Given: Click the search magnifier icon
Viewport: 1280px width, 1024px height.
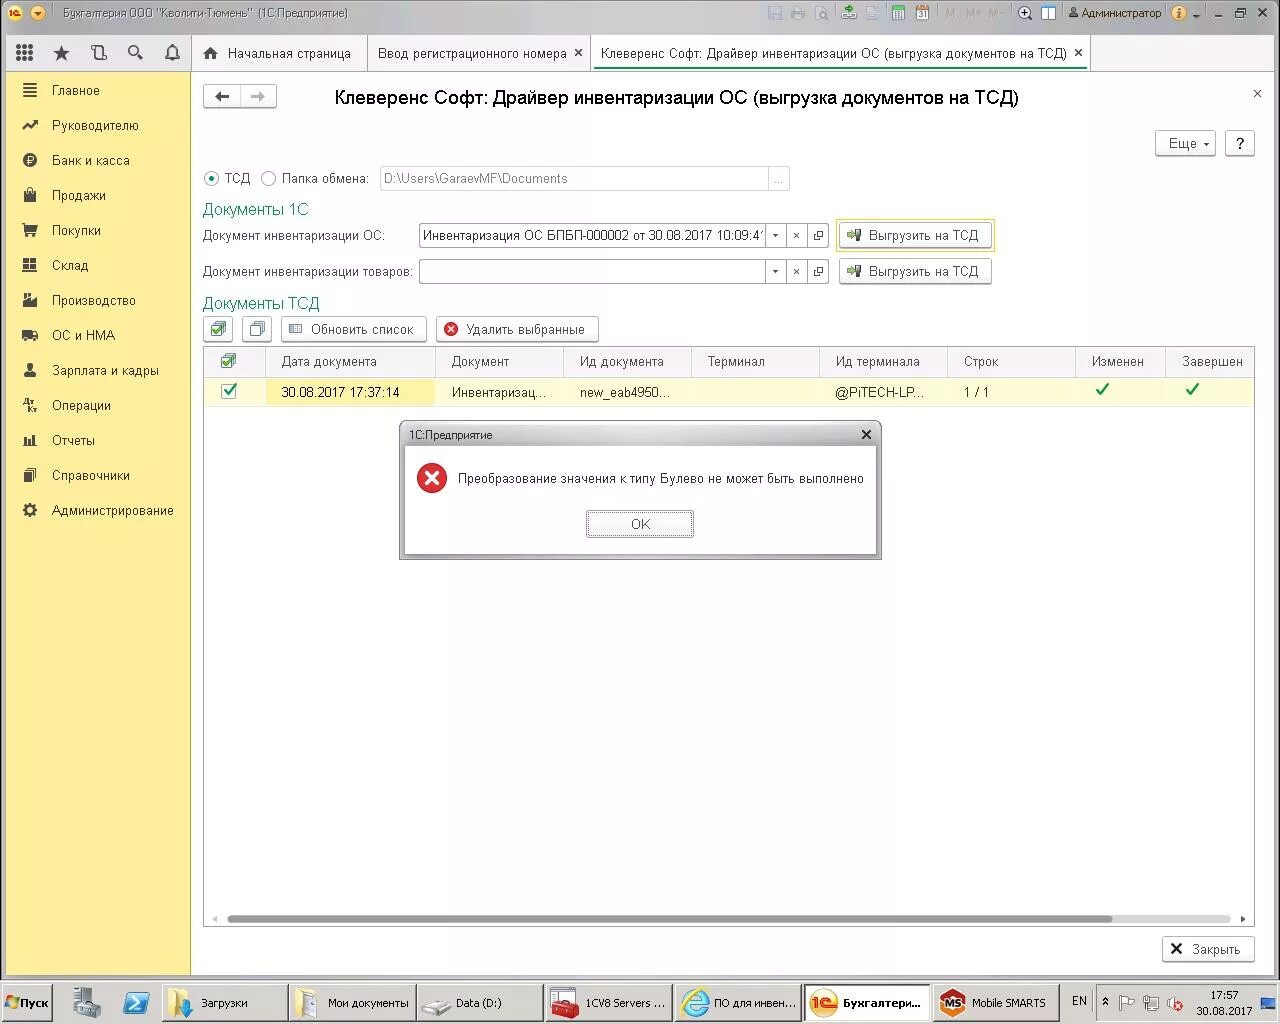Looking at the screenshot, I should tap(135, 53).
